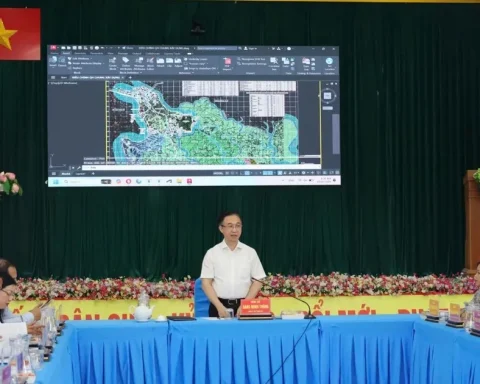Click the Replace block tool
This screenshot has height=384, width=480.
coord(75,68)
